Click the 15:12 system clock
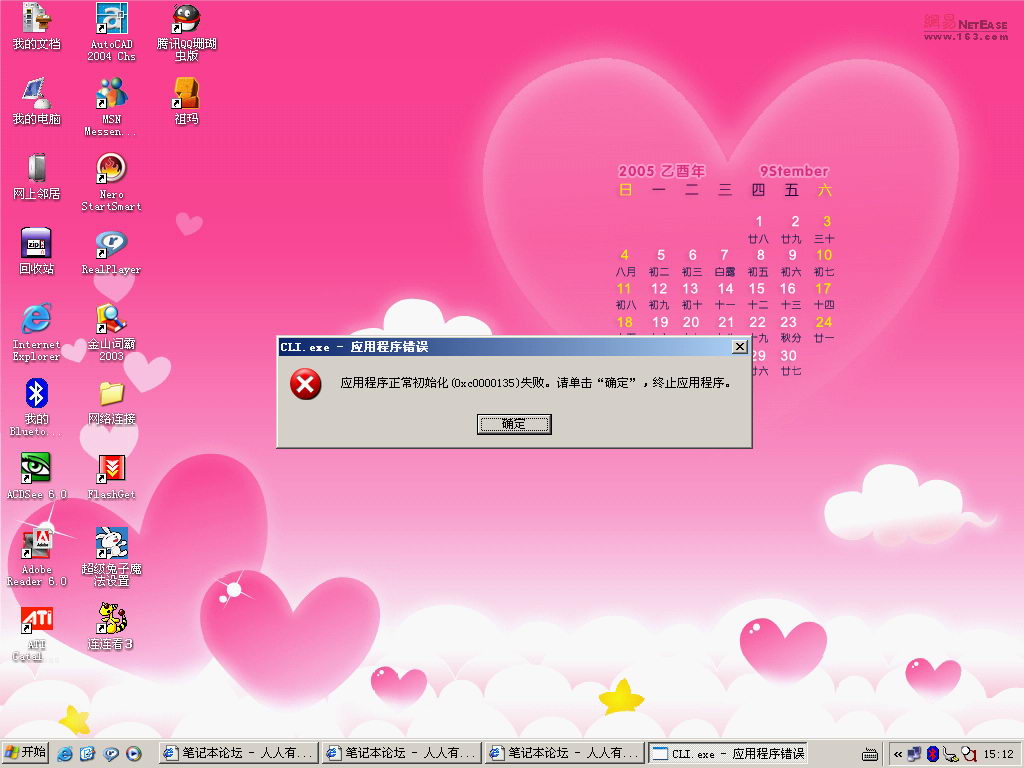 (999, 754)
